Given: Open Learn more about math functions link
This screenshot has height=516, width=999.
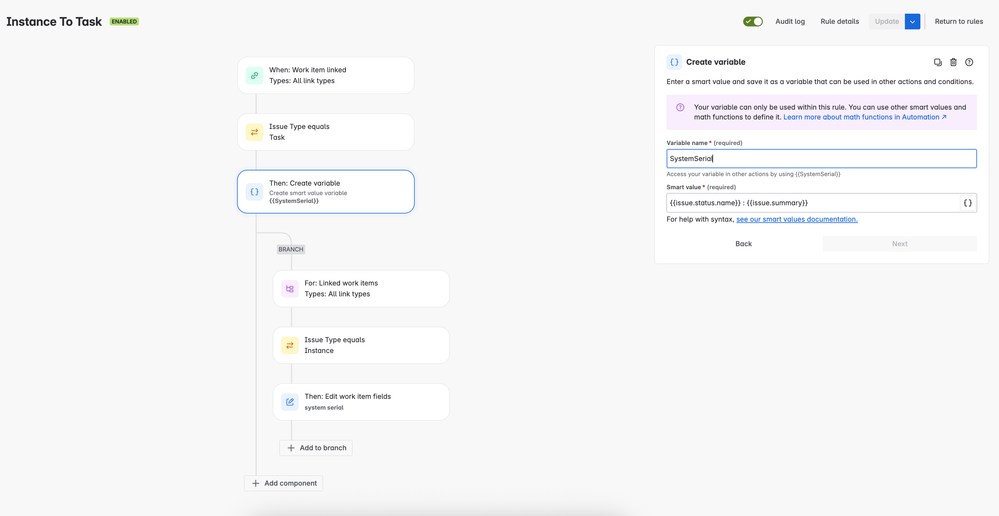Looking at the screenshot, I should point(865,117).
